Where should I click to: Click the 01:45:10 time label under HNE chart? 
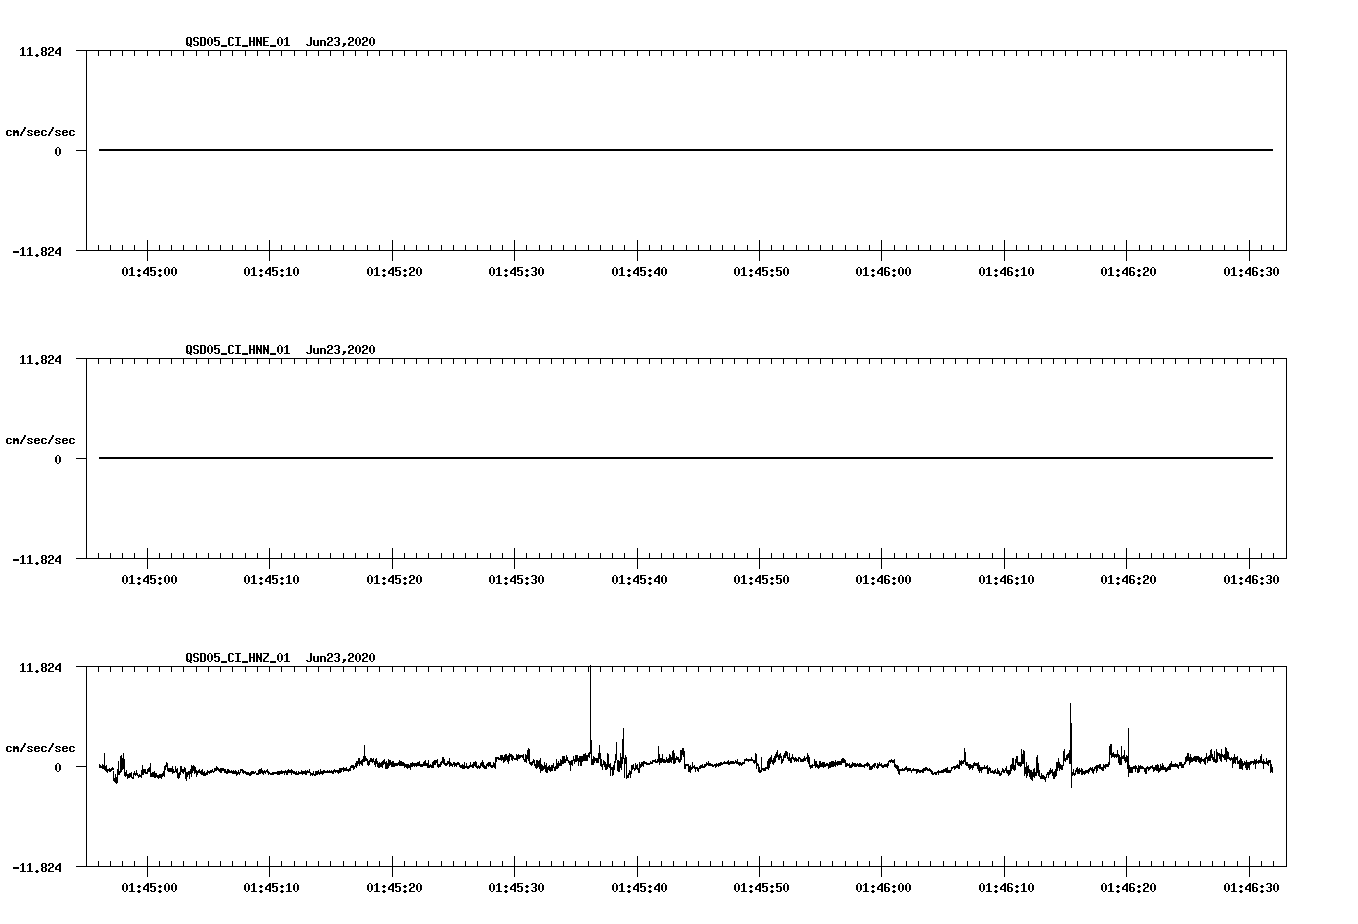271,271
